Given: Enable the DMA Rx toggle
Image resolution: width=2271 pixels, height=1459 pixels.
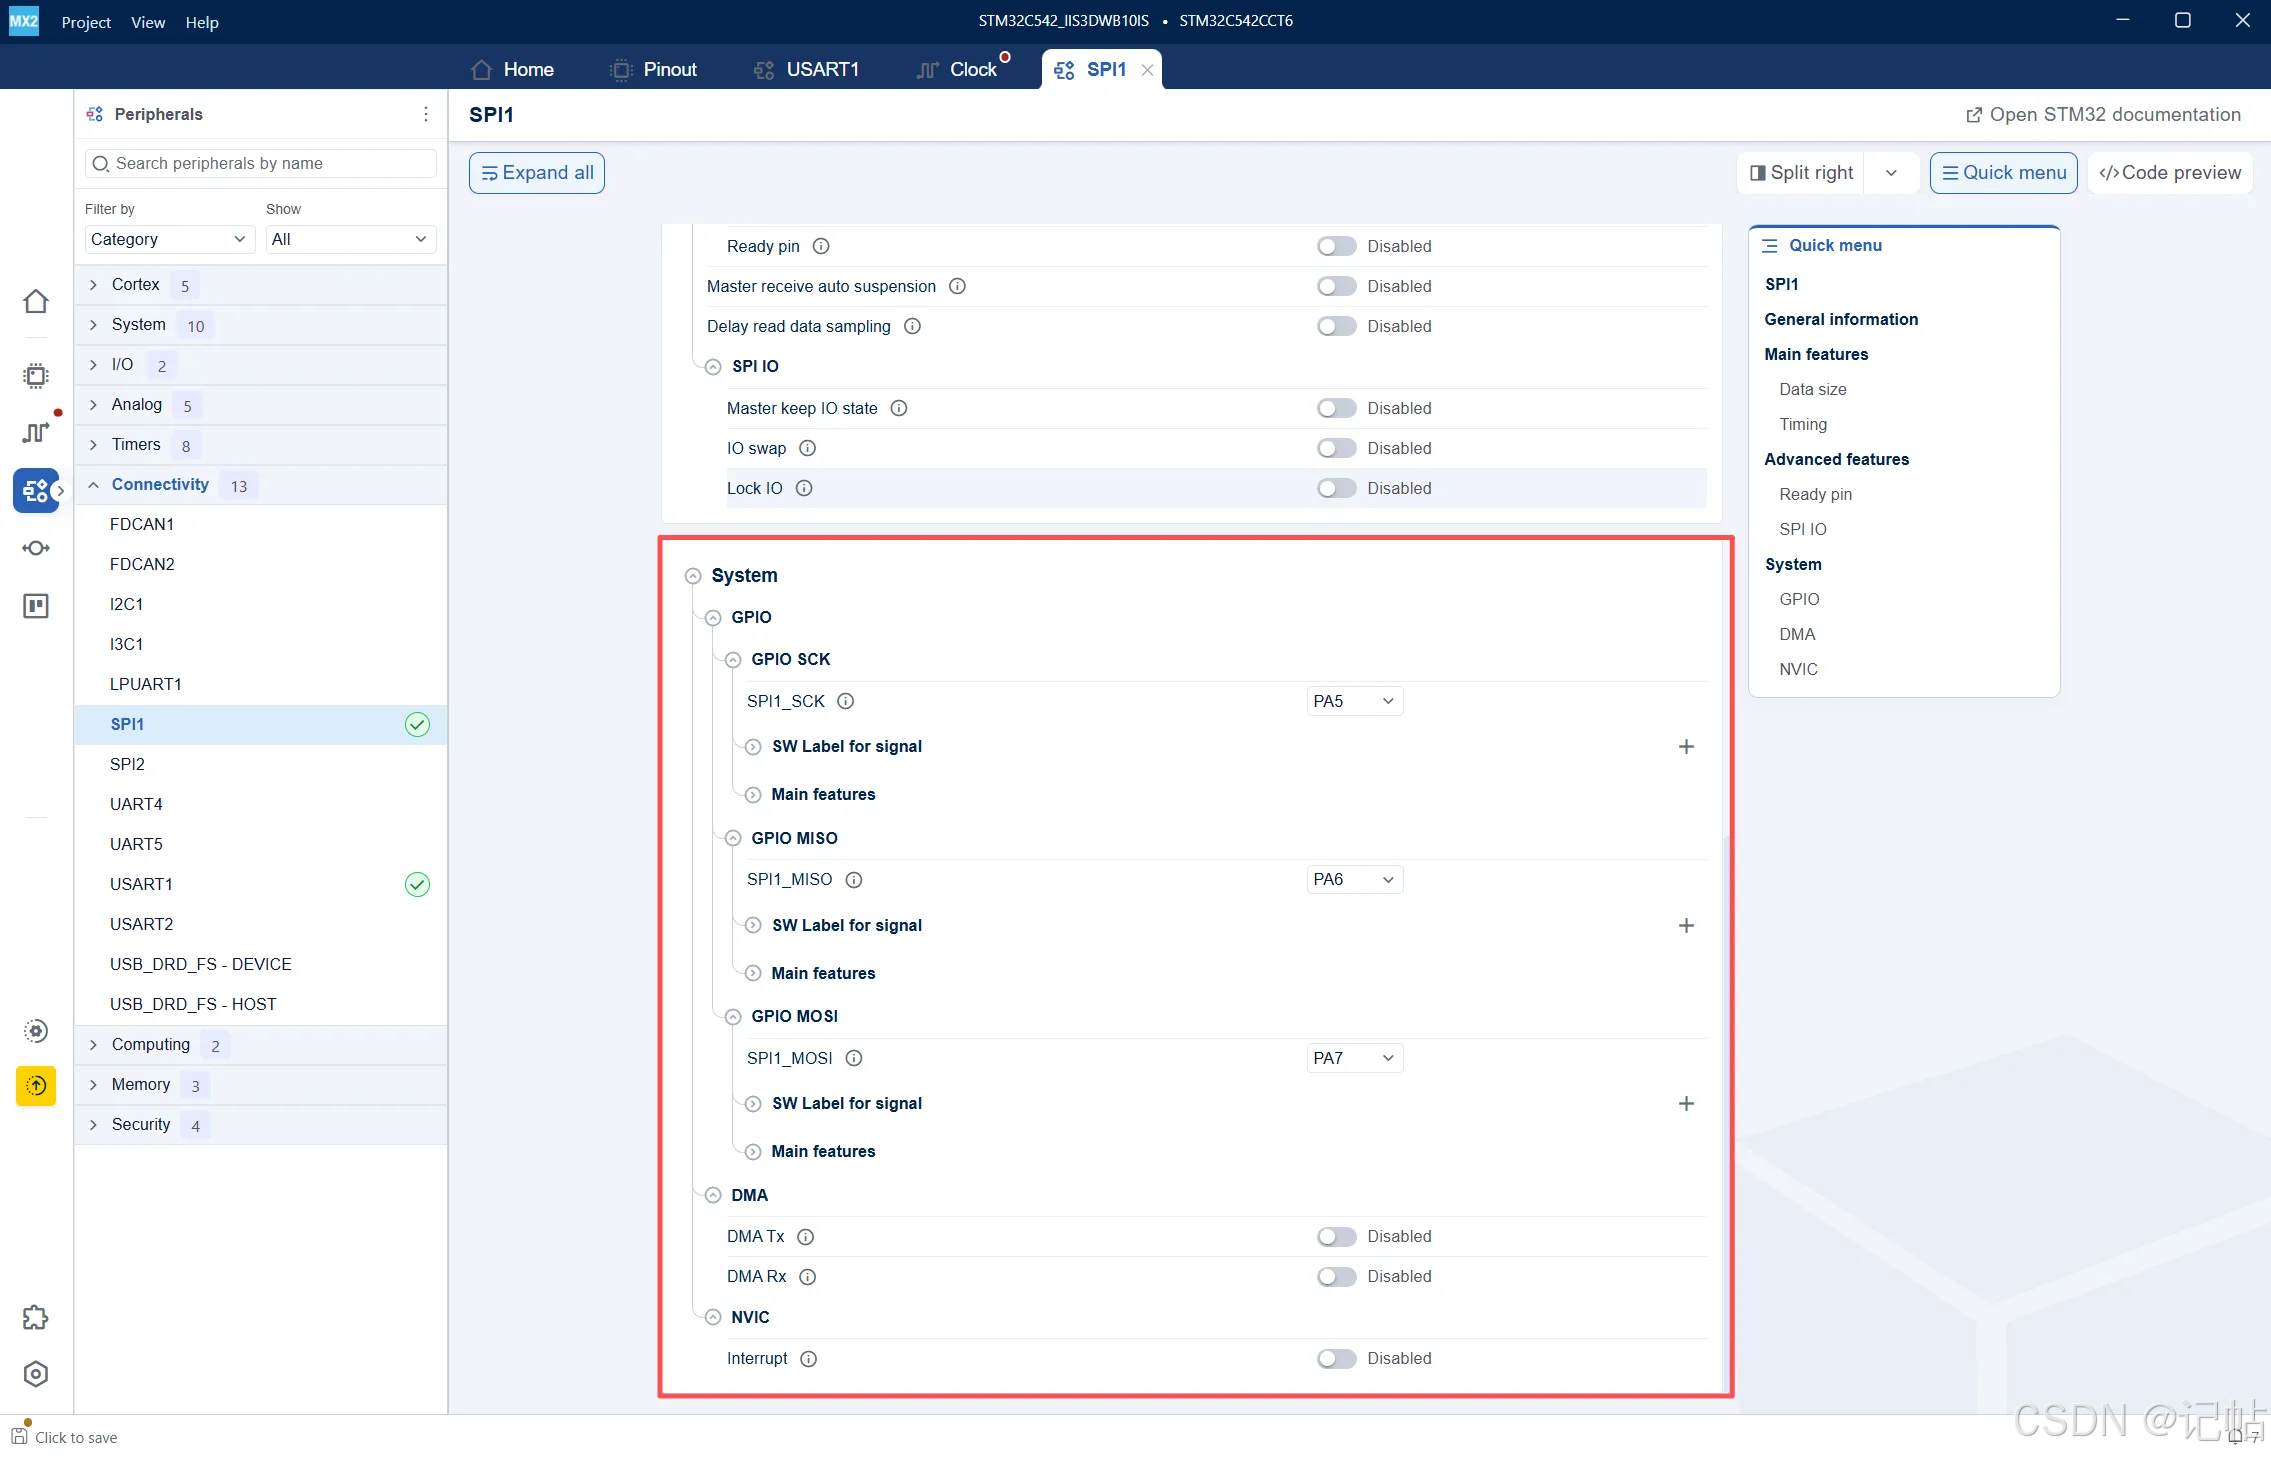Looking at the screenshot, I should 1336,1277.
